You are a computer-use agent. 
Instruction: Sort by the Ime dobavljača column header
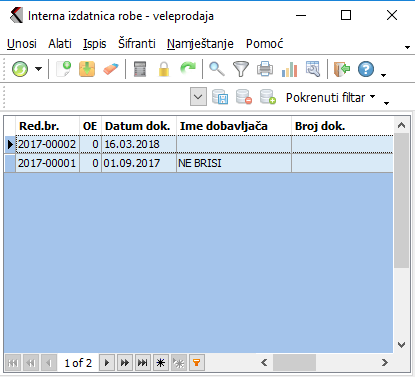click(x=234, y=126)
